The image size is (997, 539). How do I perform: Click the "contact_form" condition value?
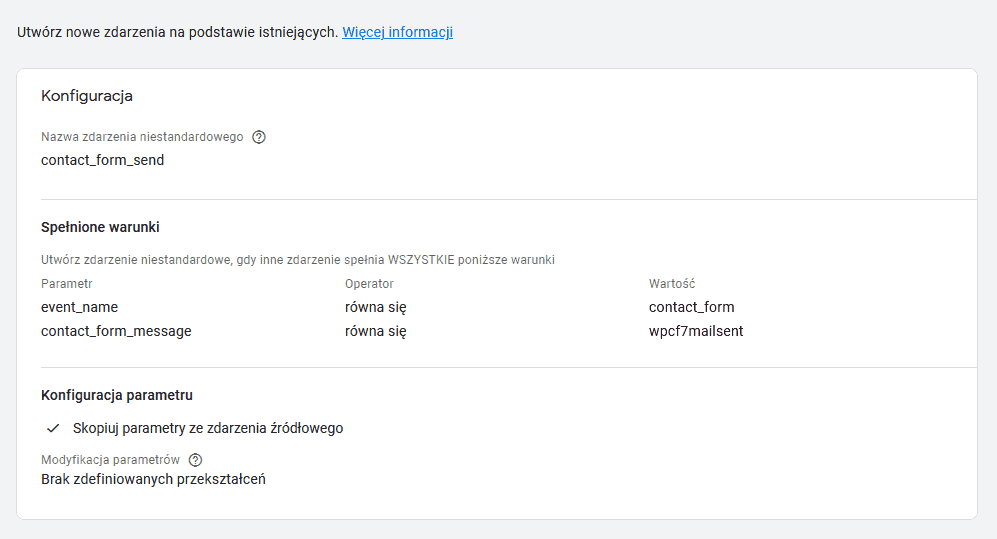(691, 307)
